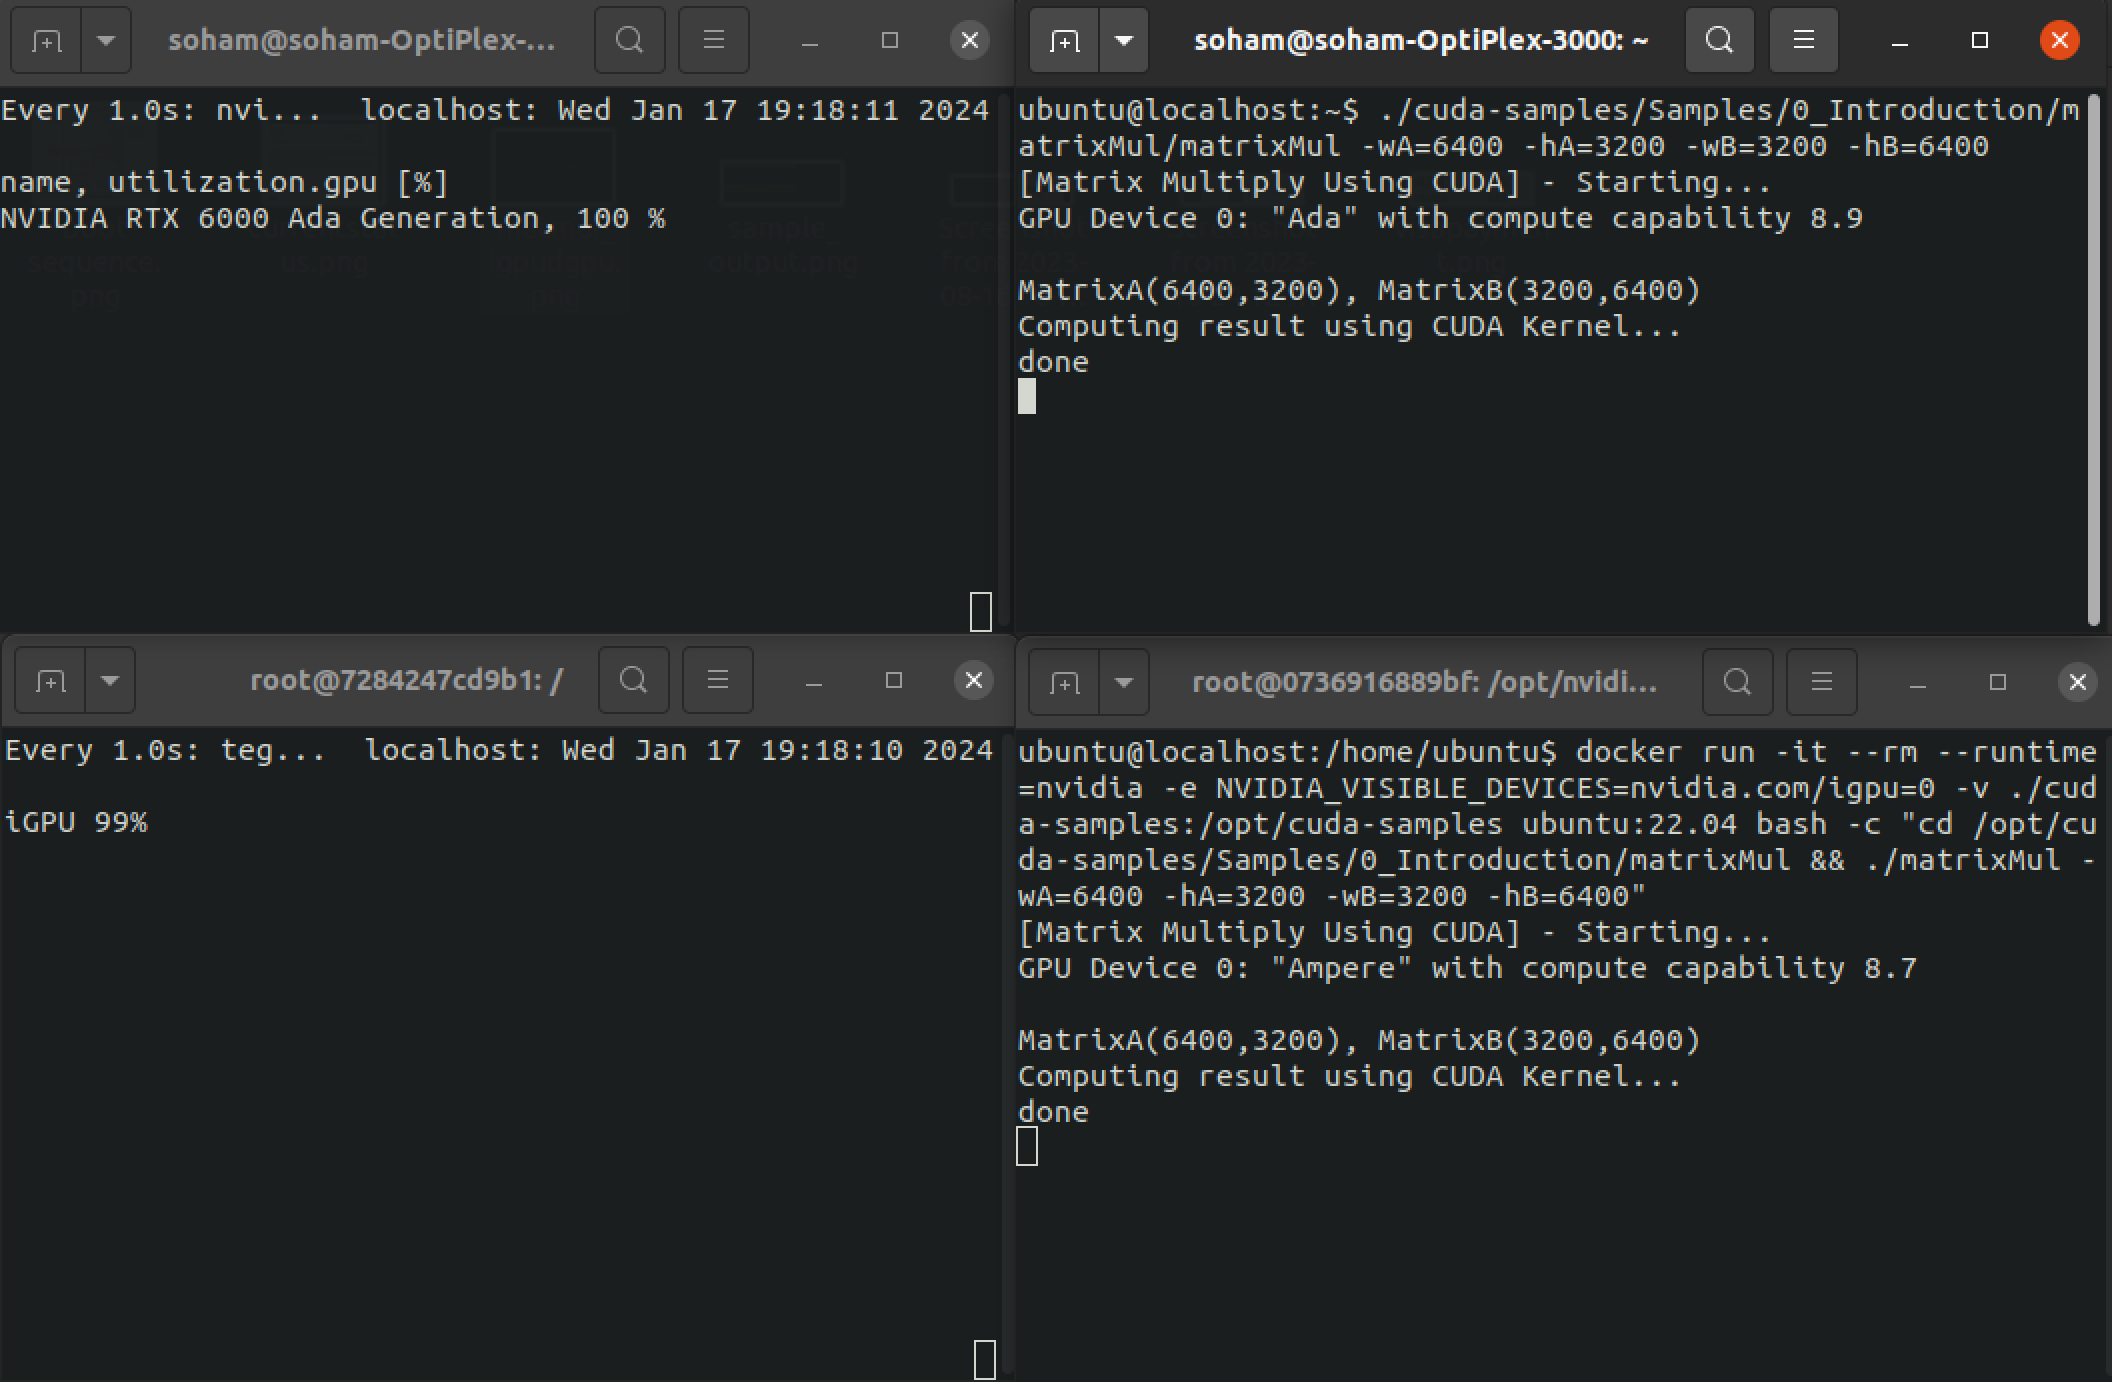Click the new tab icon in bottom-right terminal
Screen dimensions: 2112x1382
tap(1063, 682)
